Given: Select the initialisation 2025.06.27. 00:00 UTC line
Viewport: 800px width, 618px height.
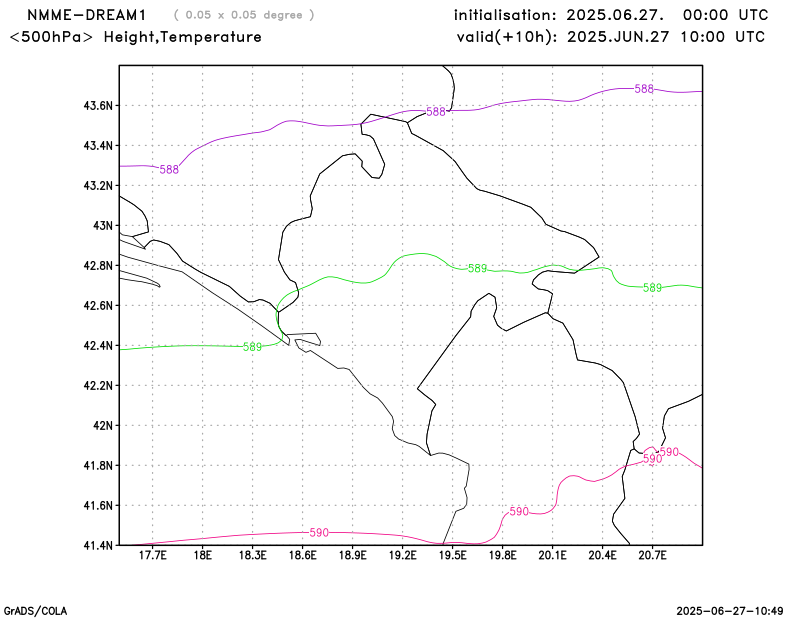Looking at the screenshot, I should pyautogui.click(x=611, y=15).
